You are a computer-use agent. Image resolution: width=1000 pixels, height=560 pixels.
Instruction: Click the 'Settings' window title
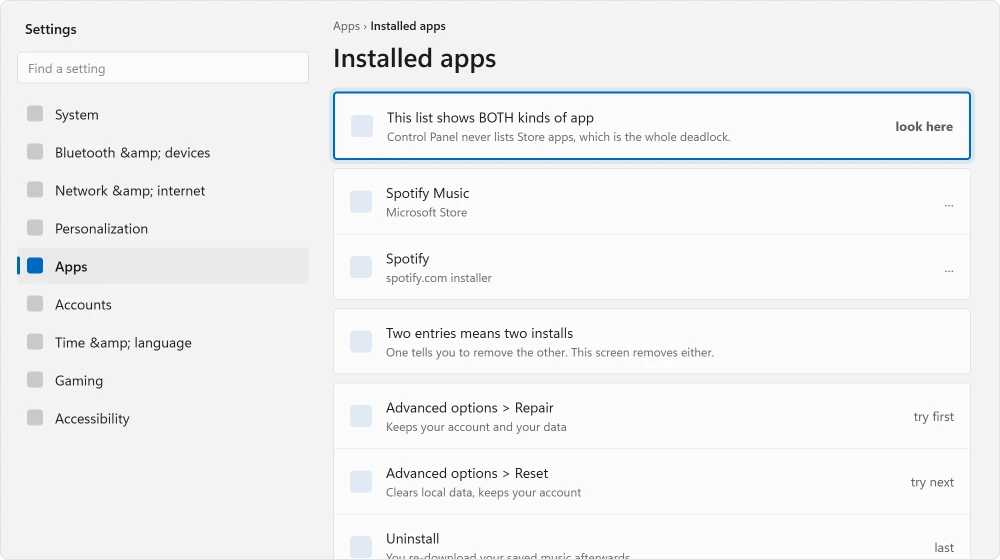(x=50, y=29)
